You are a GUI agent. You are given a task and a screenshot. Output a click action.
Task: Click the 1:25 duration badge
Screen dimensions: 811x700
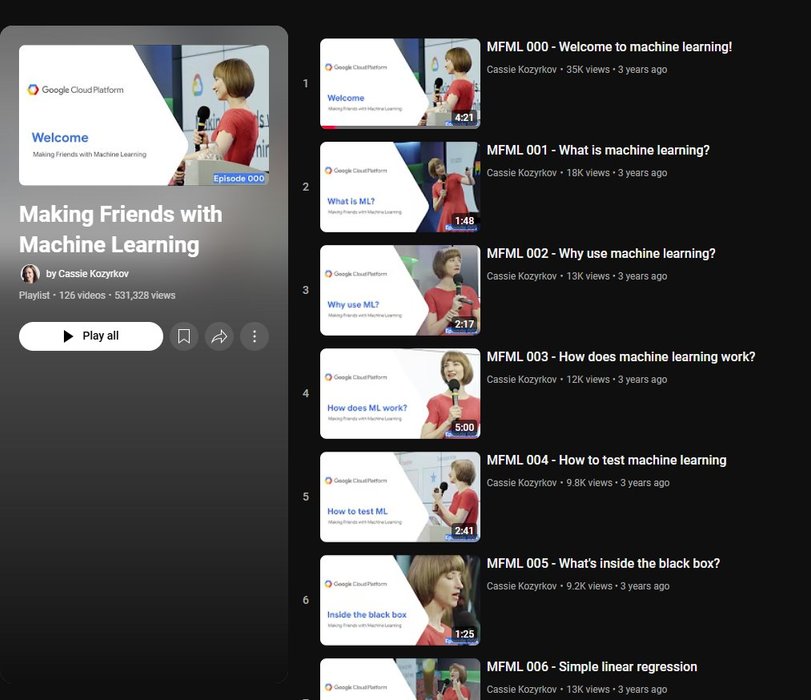(464, 634)
